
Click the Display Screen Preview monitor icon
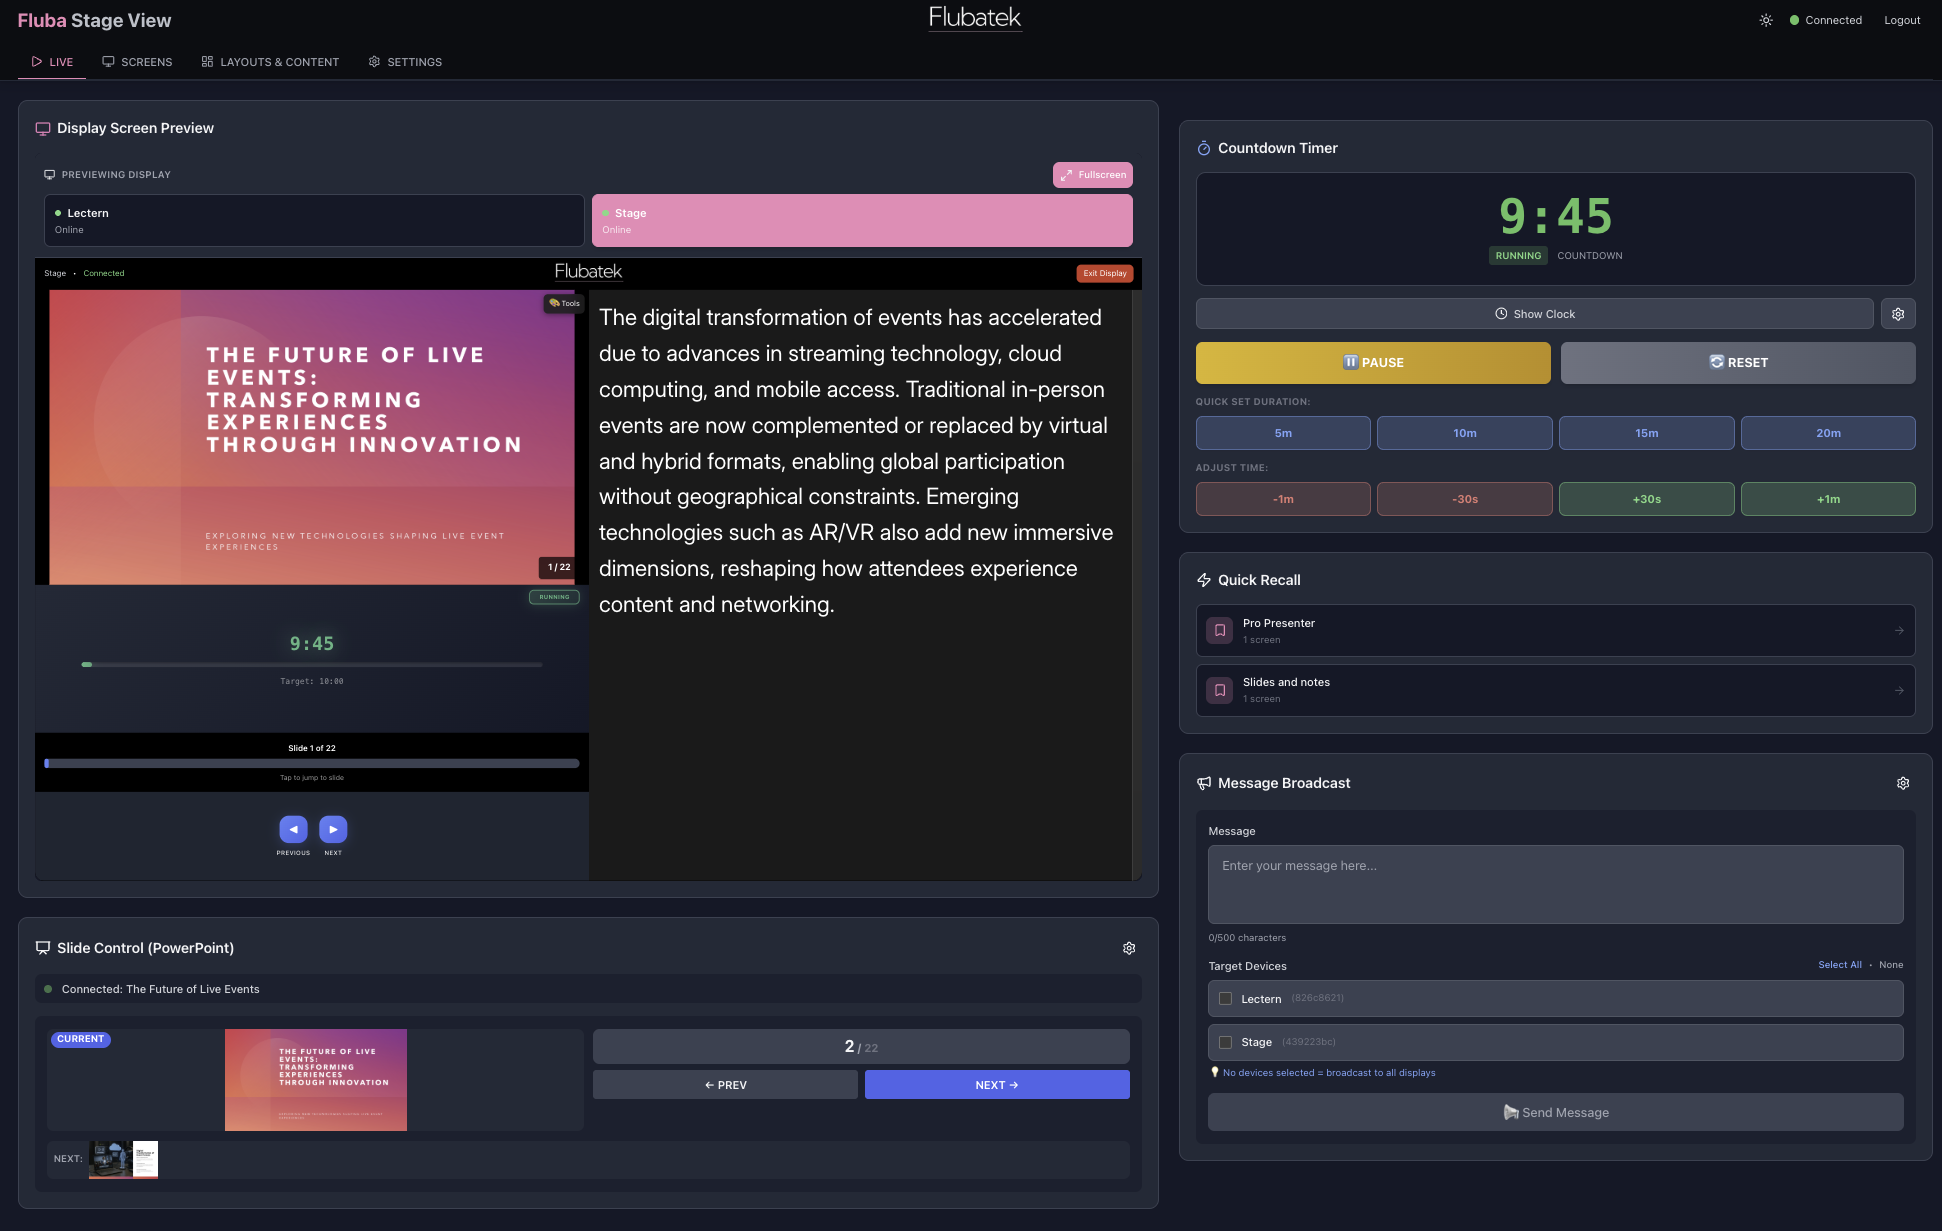pos(43,128)
